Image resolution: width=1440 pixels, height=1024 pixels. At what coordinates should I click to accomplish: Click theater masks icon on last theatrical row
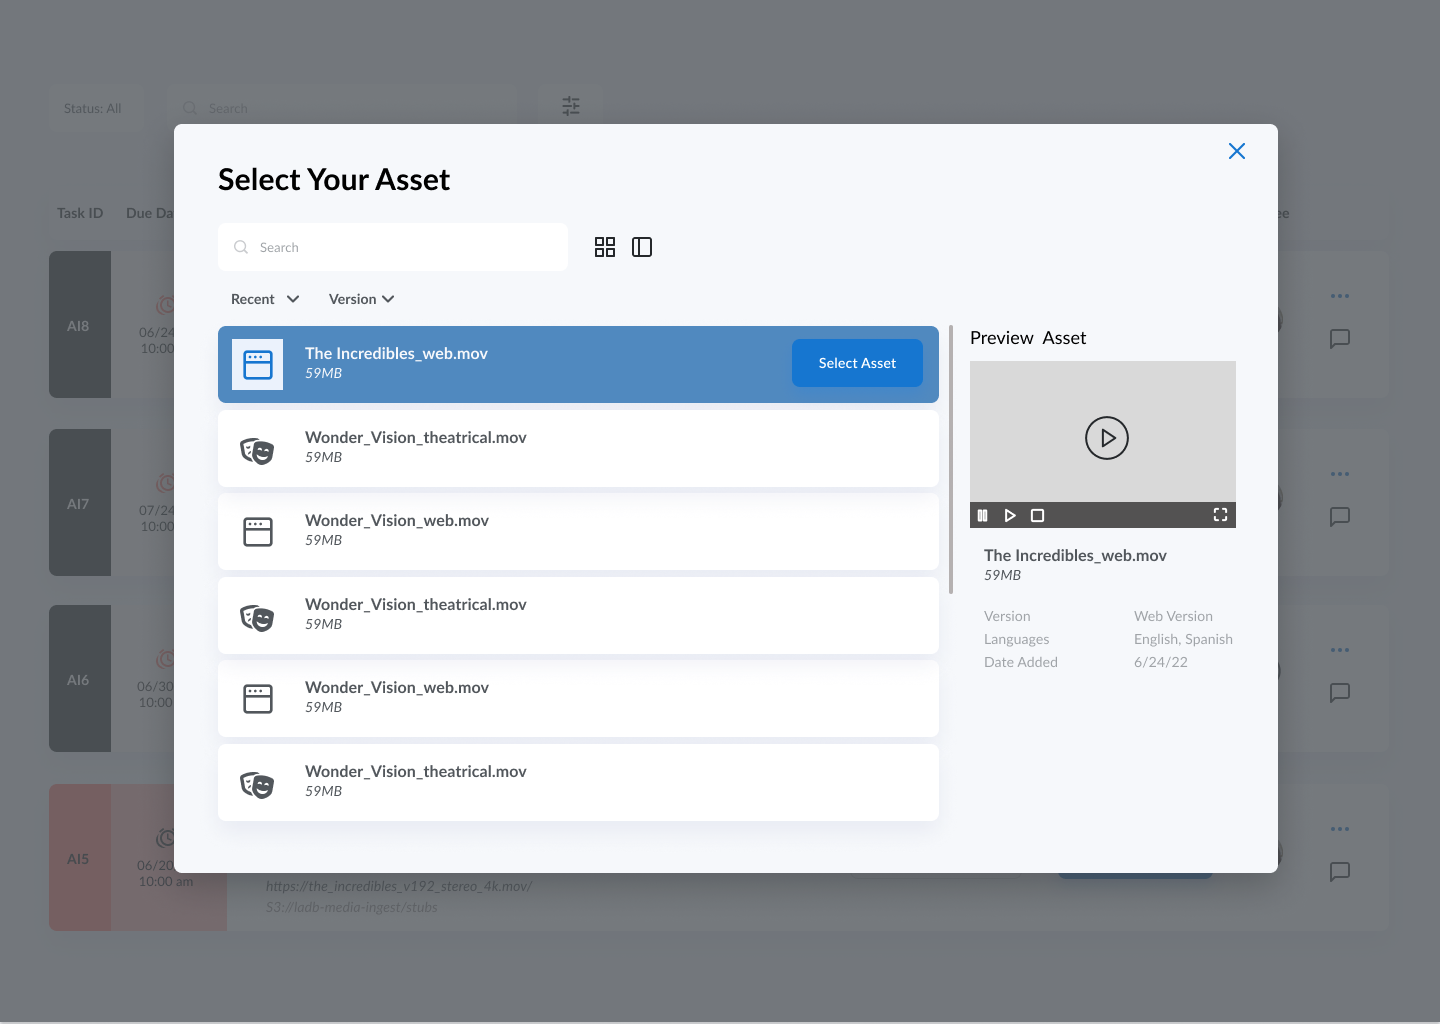(x=258, y=785)
